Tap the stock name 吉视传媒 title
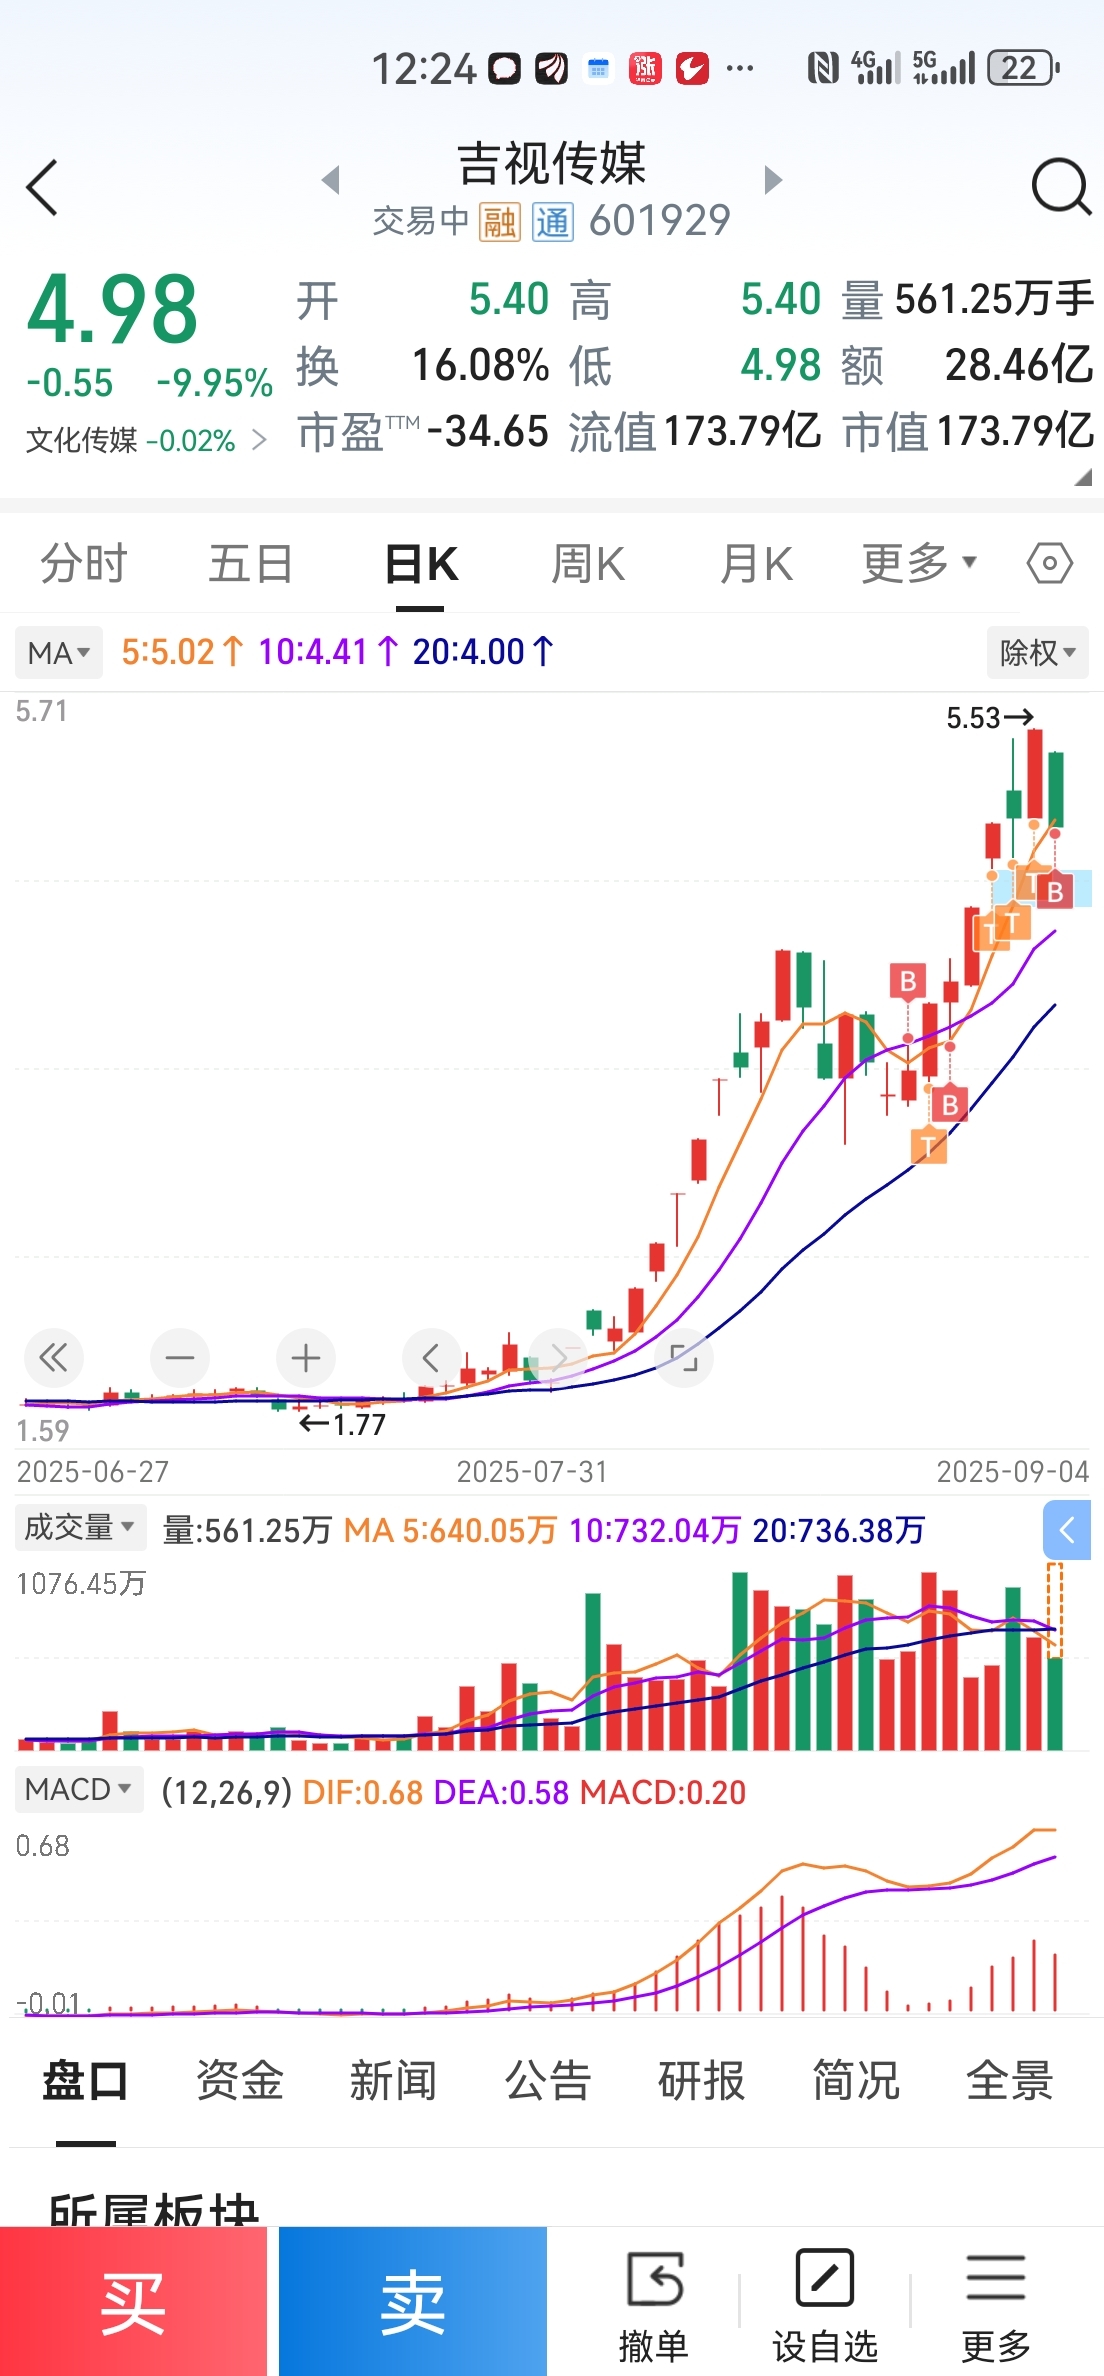 pos(552,165)
